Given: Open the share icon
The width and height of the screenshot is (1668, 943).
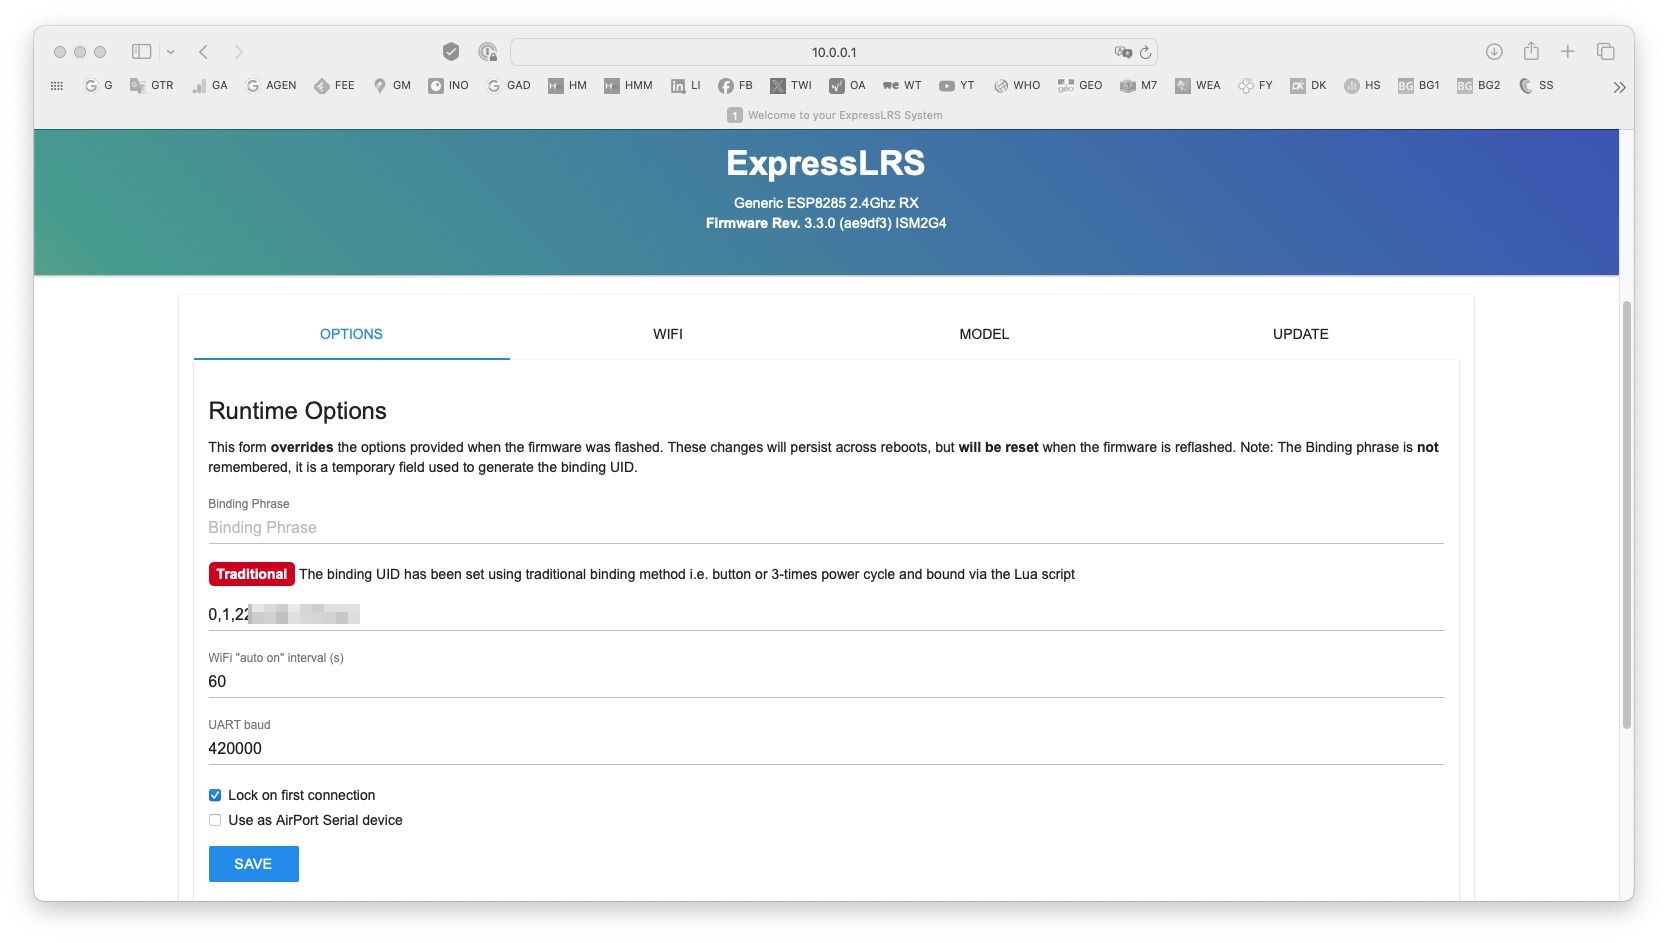Looking at the screenshot, I should pyautogui.click(x=1531, y=51).
